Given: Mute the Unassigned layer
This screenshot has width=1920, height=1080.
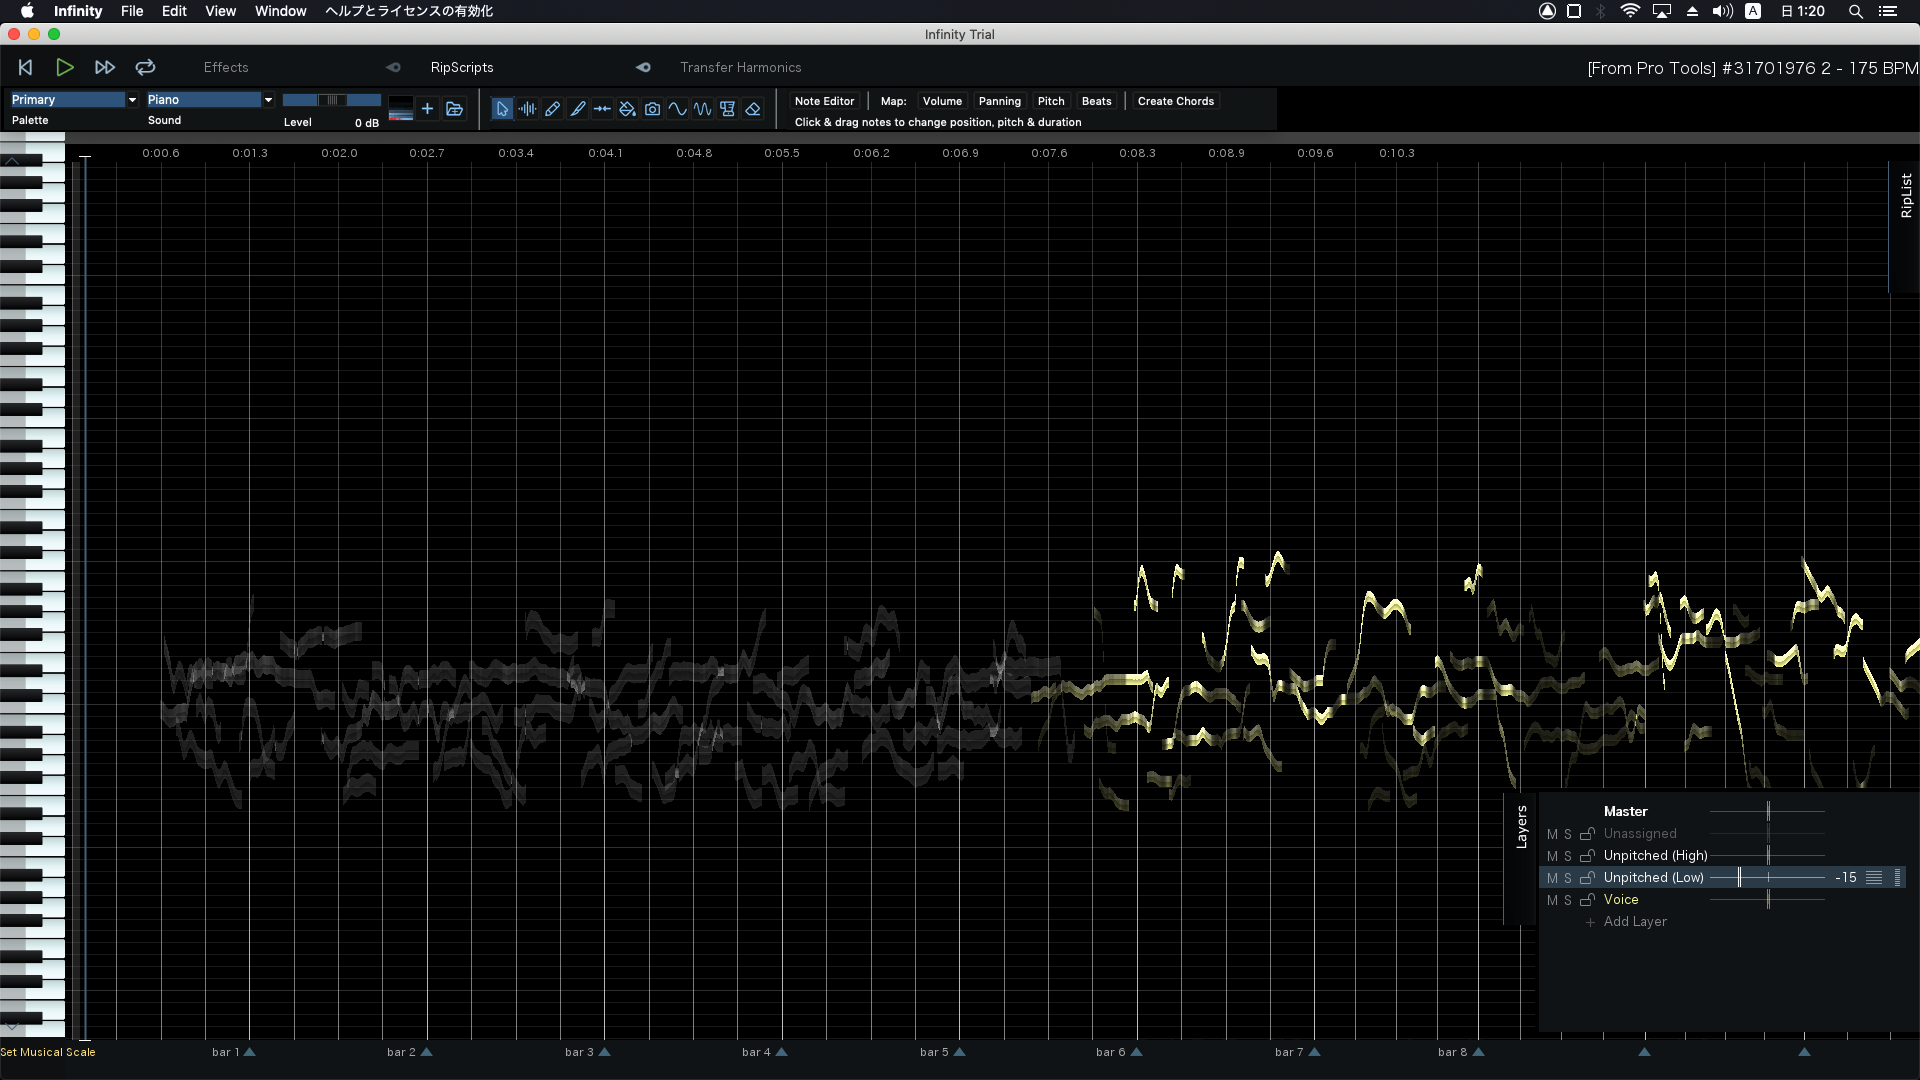Looking at the screenshot, I should coord(1552,834).
